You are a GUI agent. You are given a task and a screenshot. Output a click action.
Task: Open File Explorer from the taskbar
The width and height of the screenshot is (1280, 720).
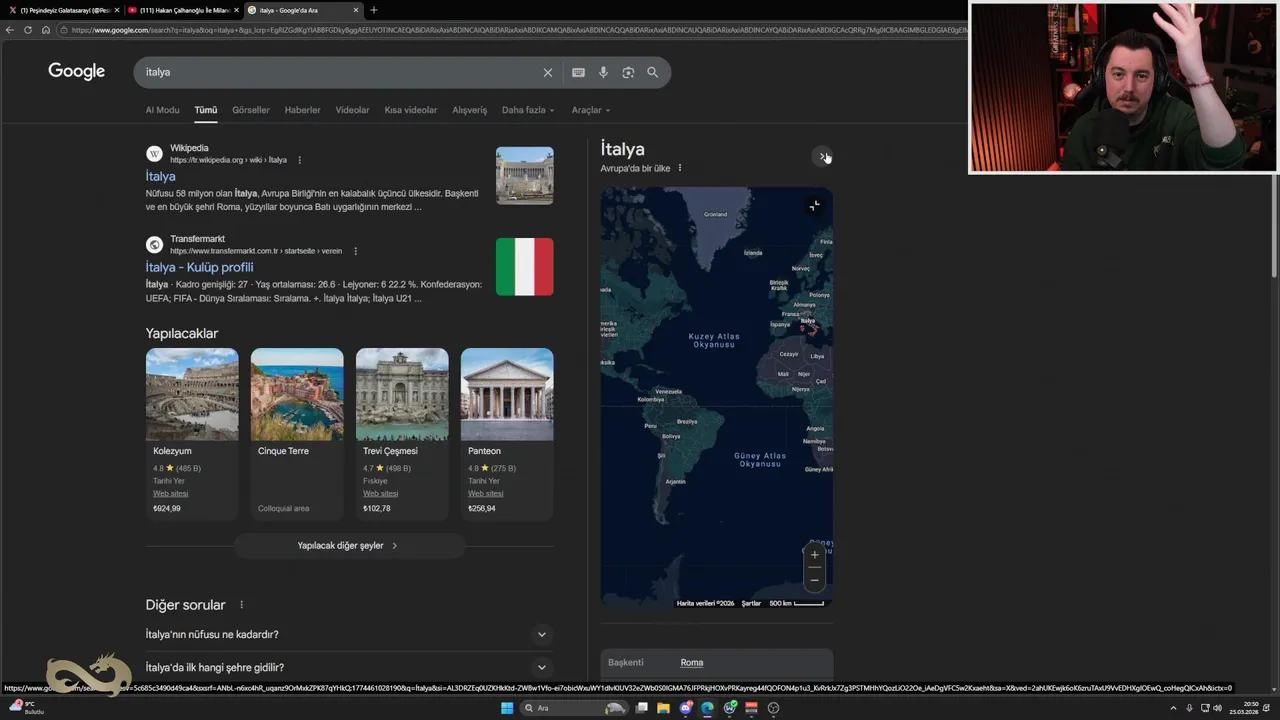point(663,708)
